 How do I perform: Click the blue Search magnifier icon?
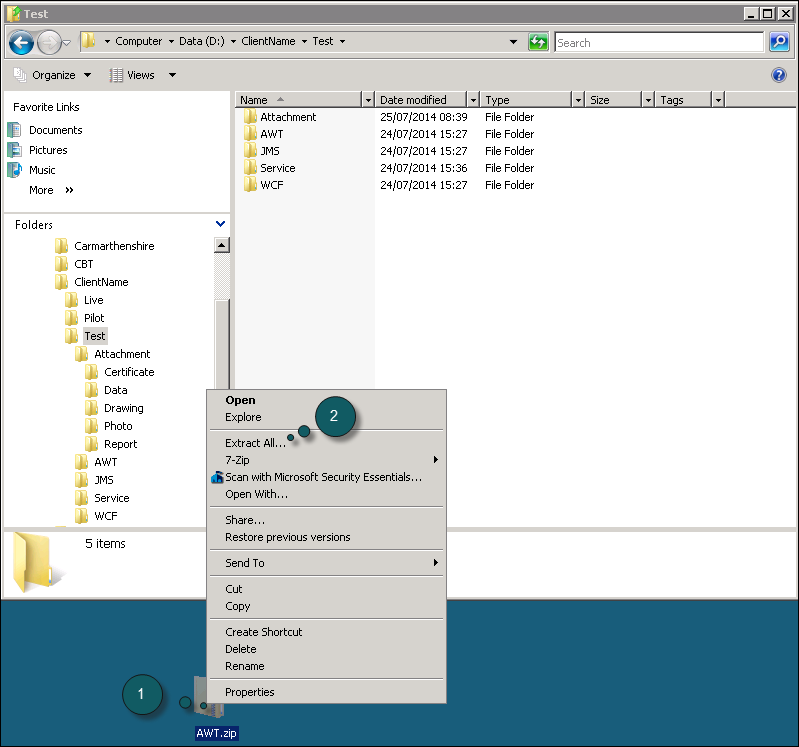pyautogui.click(x=779, y=42)
